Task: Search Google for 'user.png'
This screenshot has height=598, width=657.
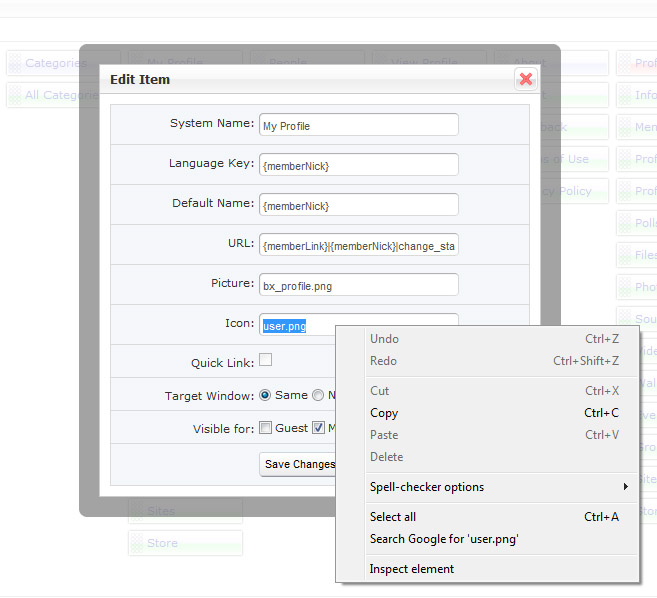Action: (x=444, y=539)
